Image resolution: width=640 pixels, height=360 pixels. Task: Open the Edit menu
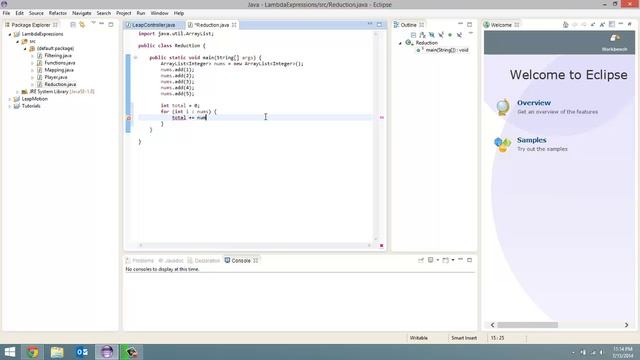pos(19,13)
